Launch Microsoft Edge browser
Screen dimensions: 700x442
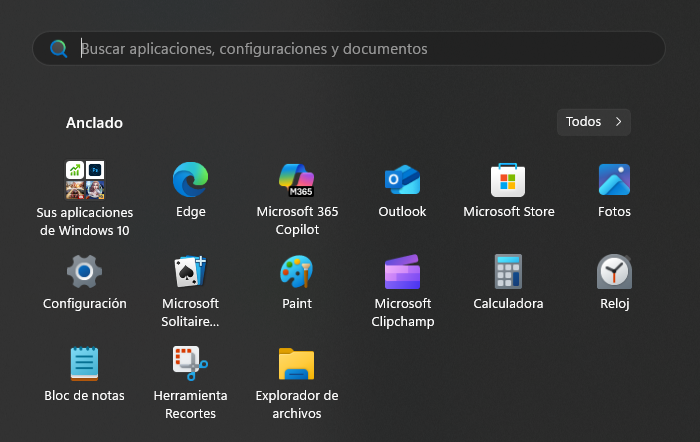pyautogui.click(x=191, y=180)
